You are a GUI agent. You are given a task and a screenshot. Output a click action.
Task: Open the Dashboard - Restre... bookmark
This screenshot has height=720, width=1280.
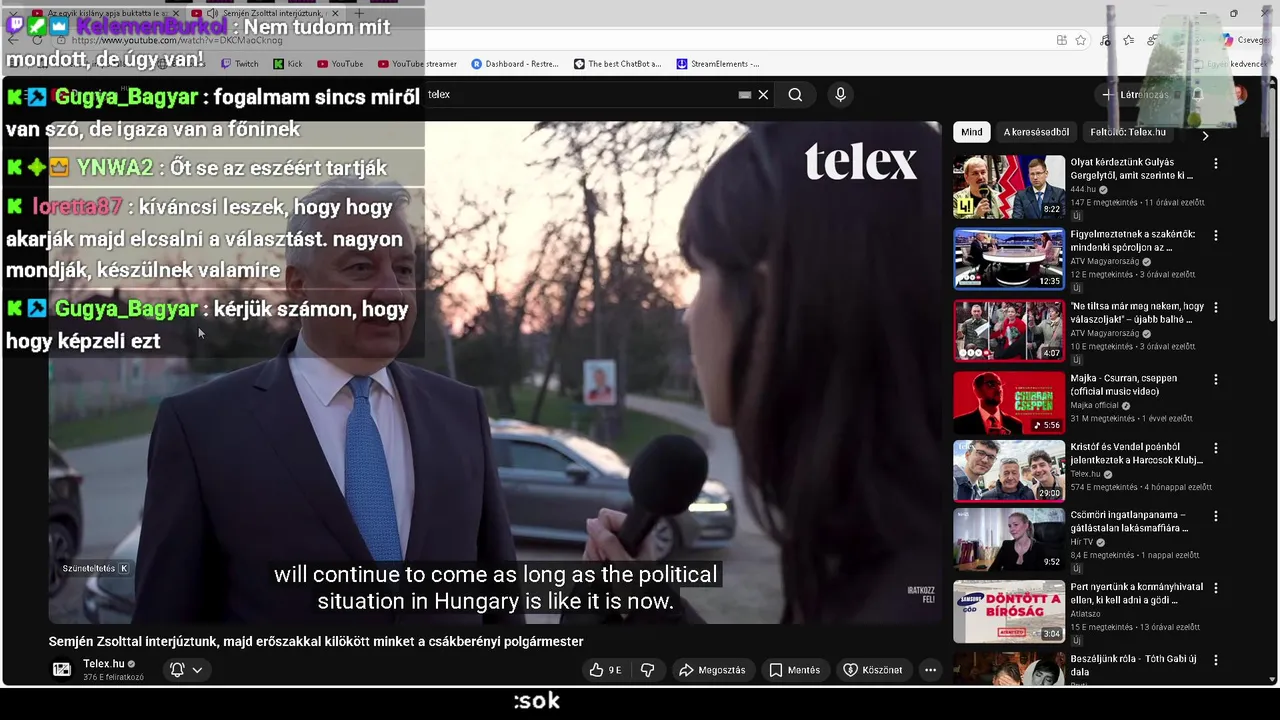click(514, 64)
